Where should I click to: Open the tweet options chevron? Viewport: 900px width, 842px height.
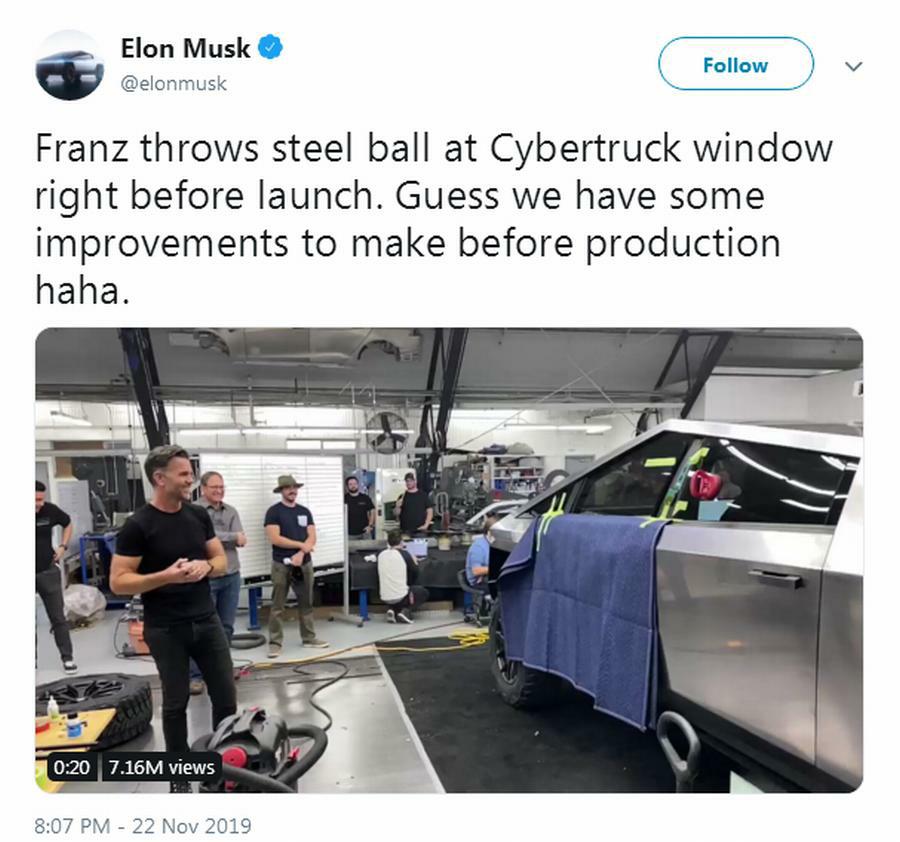pos(854,66)
